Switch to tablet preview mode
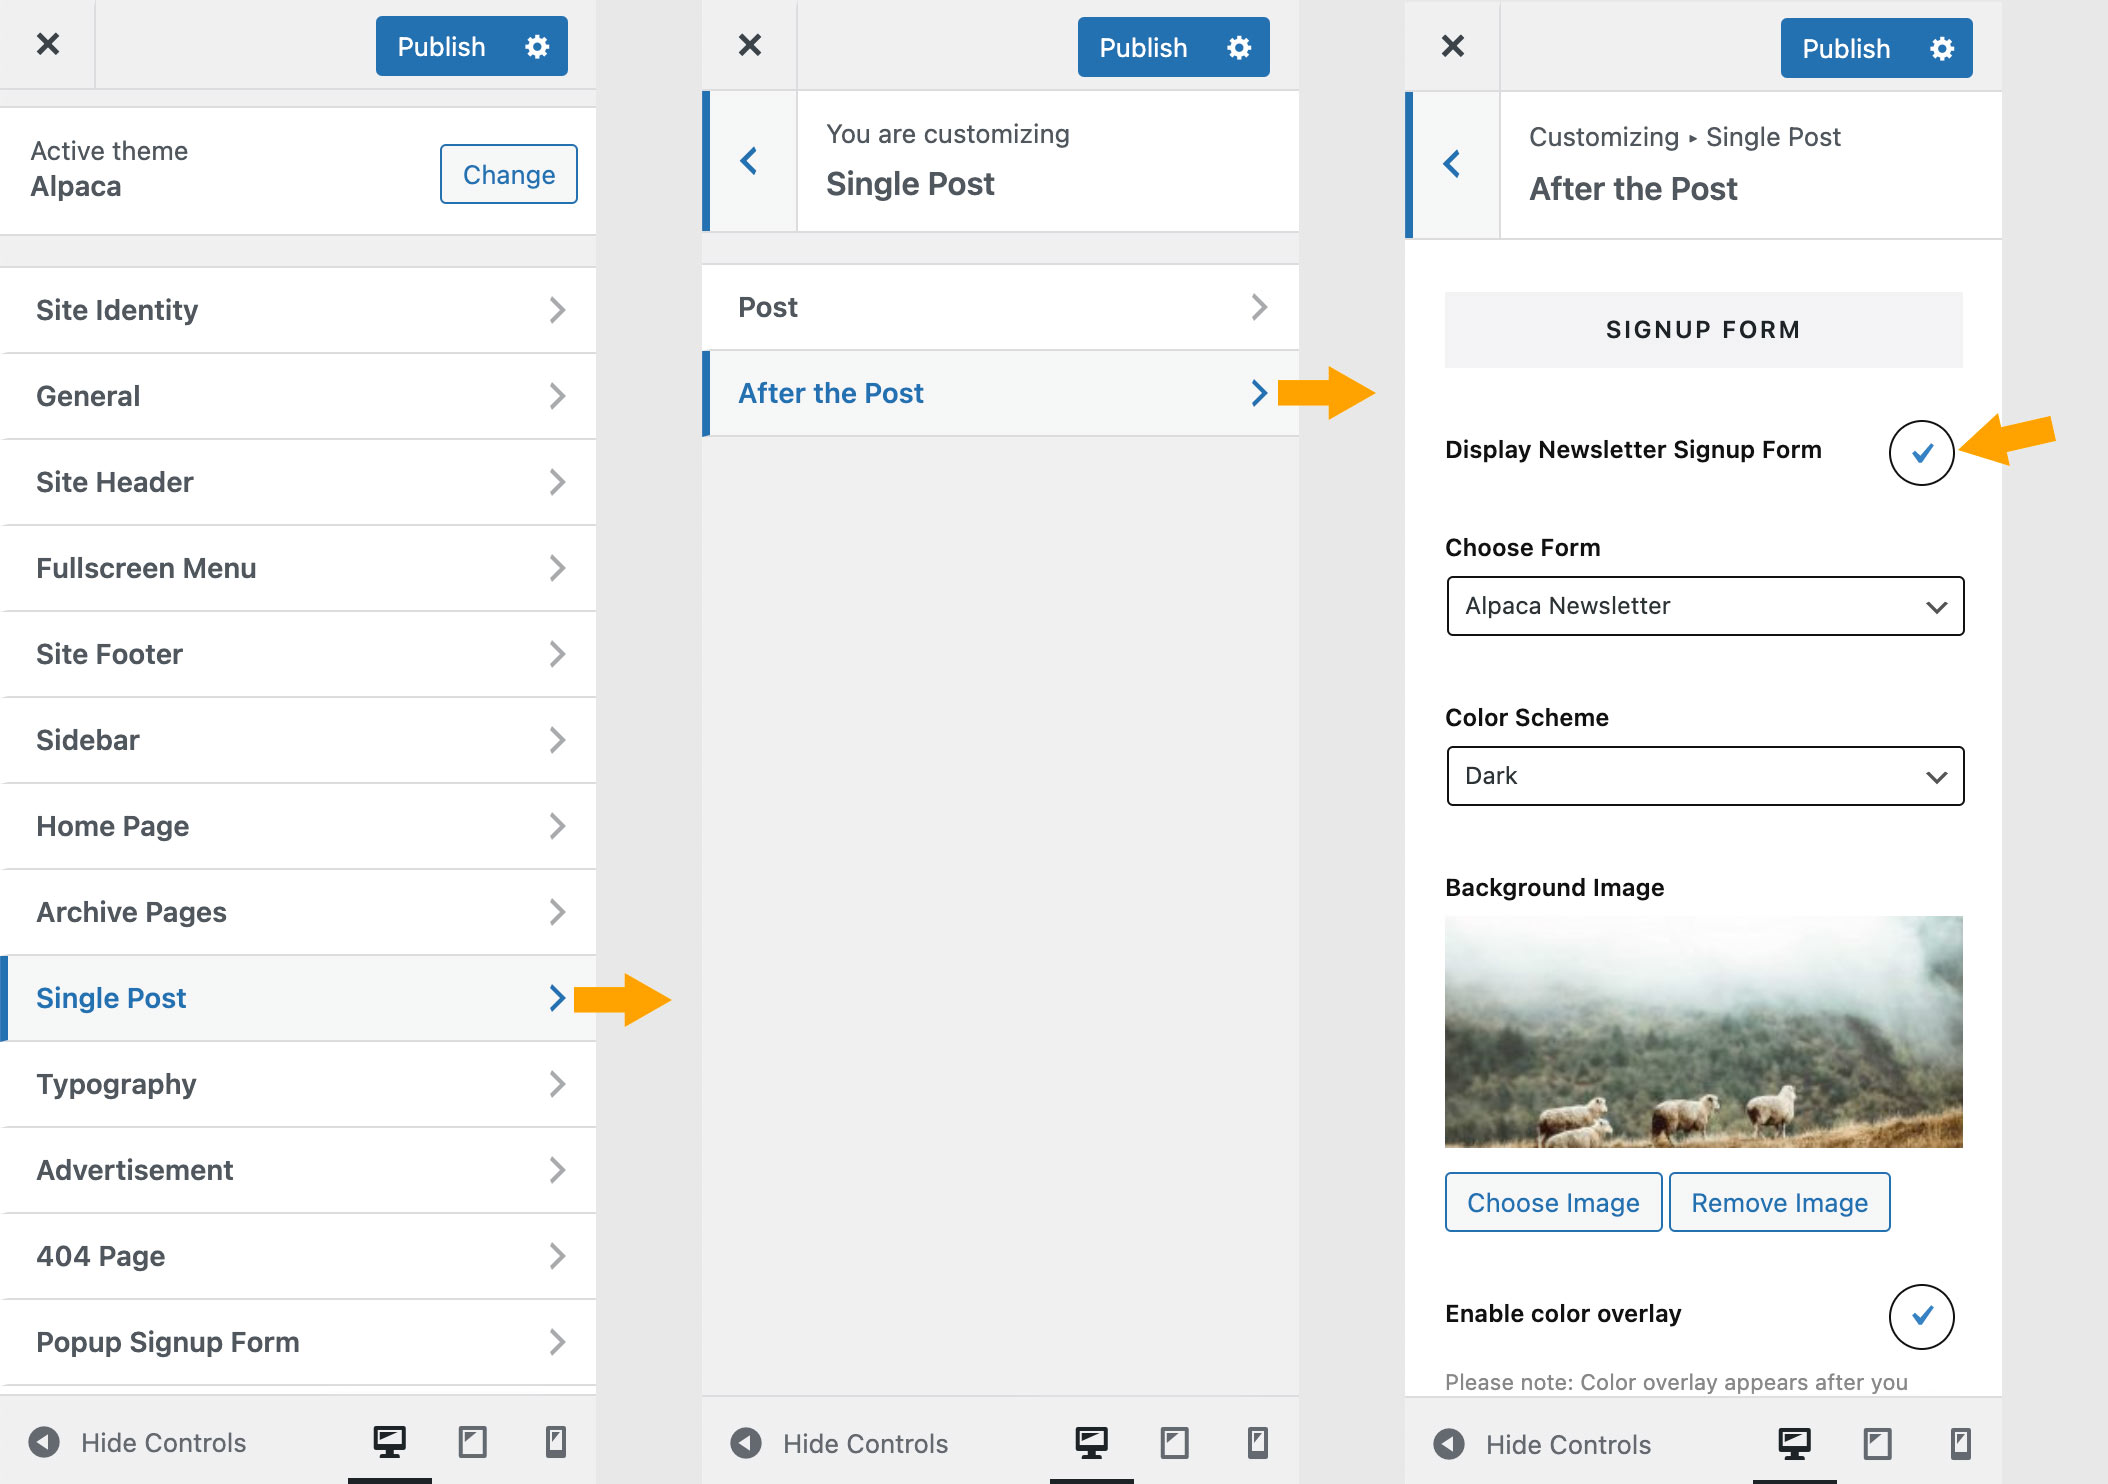 coord(473,1441)
